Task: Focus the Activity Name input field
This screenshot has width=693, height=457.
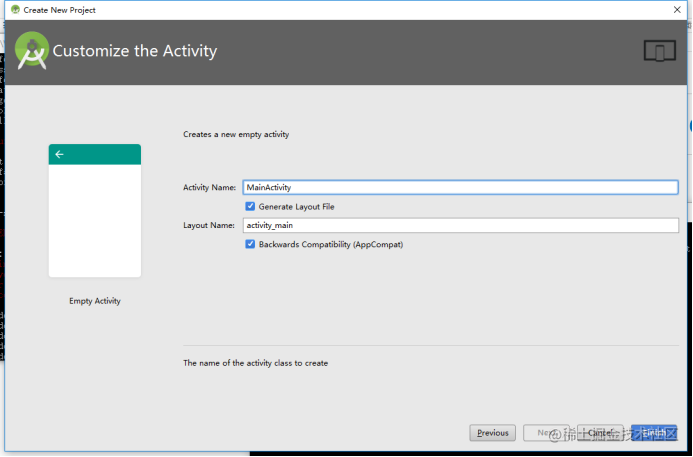Action: click(x=461, y=187)
